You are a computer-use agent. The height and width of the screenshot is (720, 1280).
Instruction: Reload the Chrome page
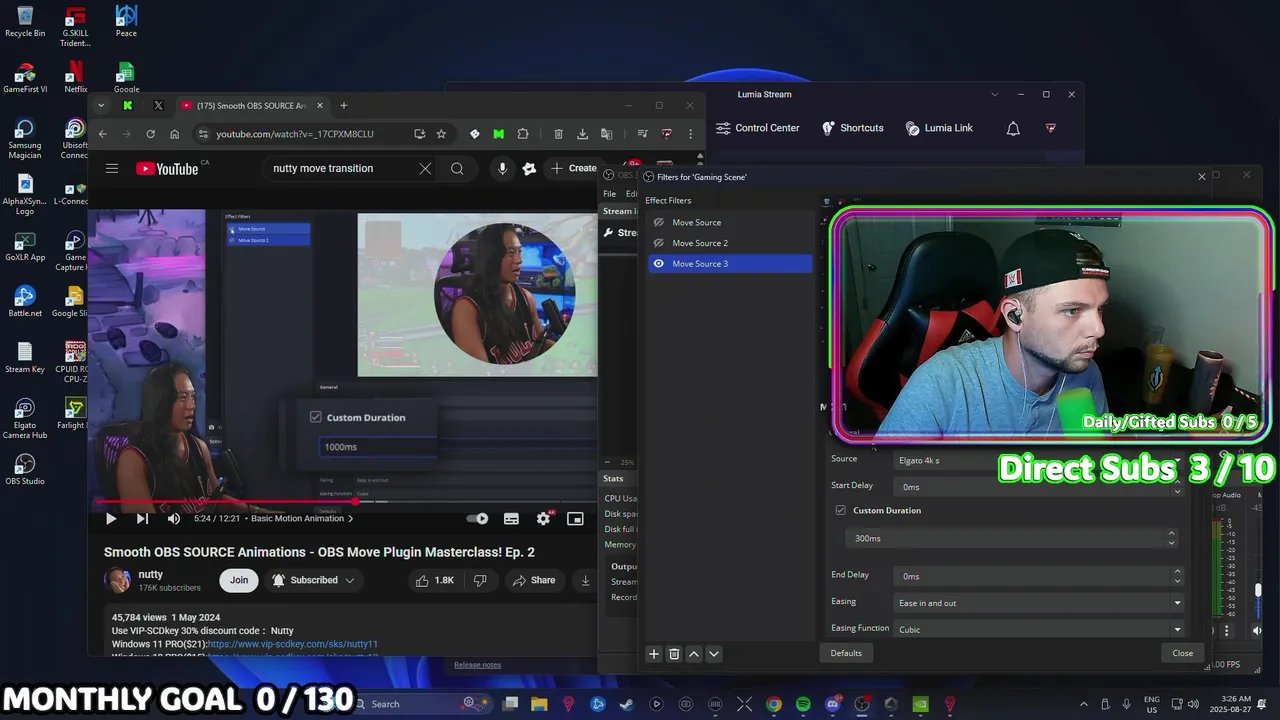pos(150,134)
